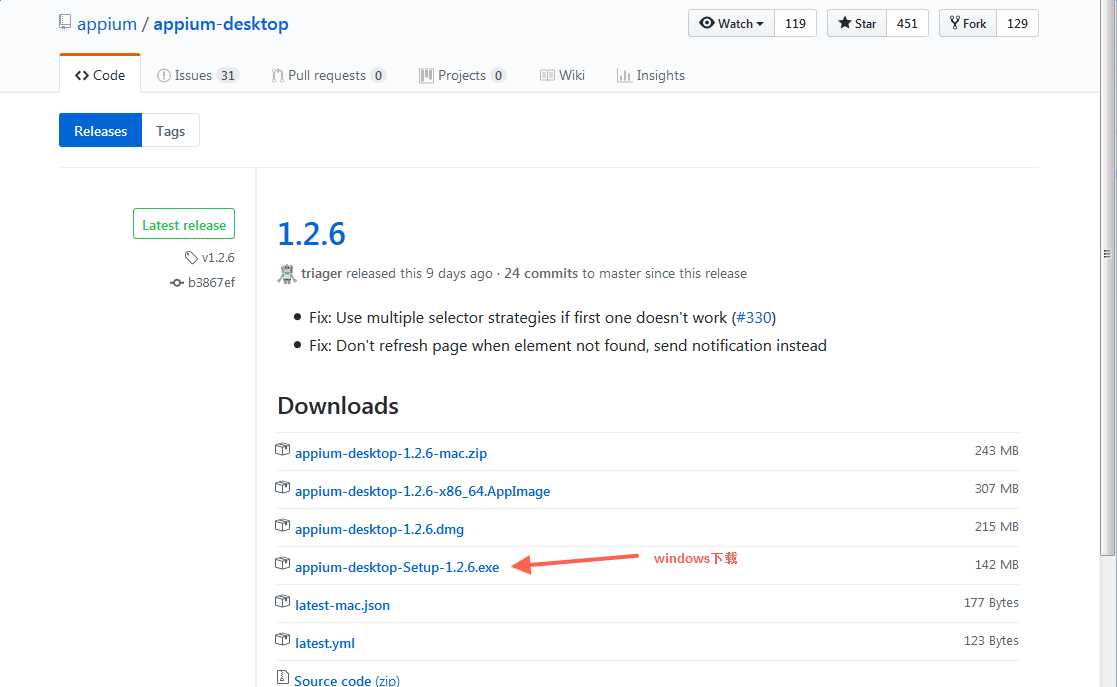Screen dimensions: 1117x687
Task: Click the Insights tab graph icon
Action: pyautogui.click(x=624, y=76)
